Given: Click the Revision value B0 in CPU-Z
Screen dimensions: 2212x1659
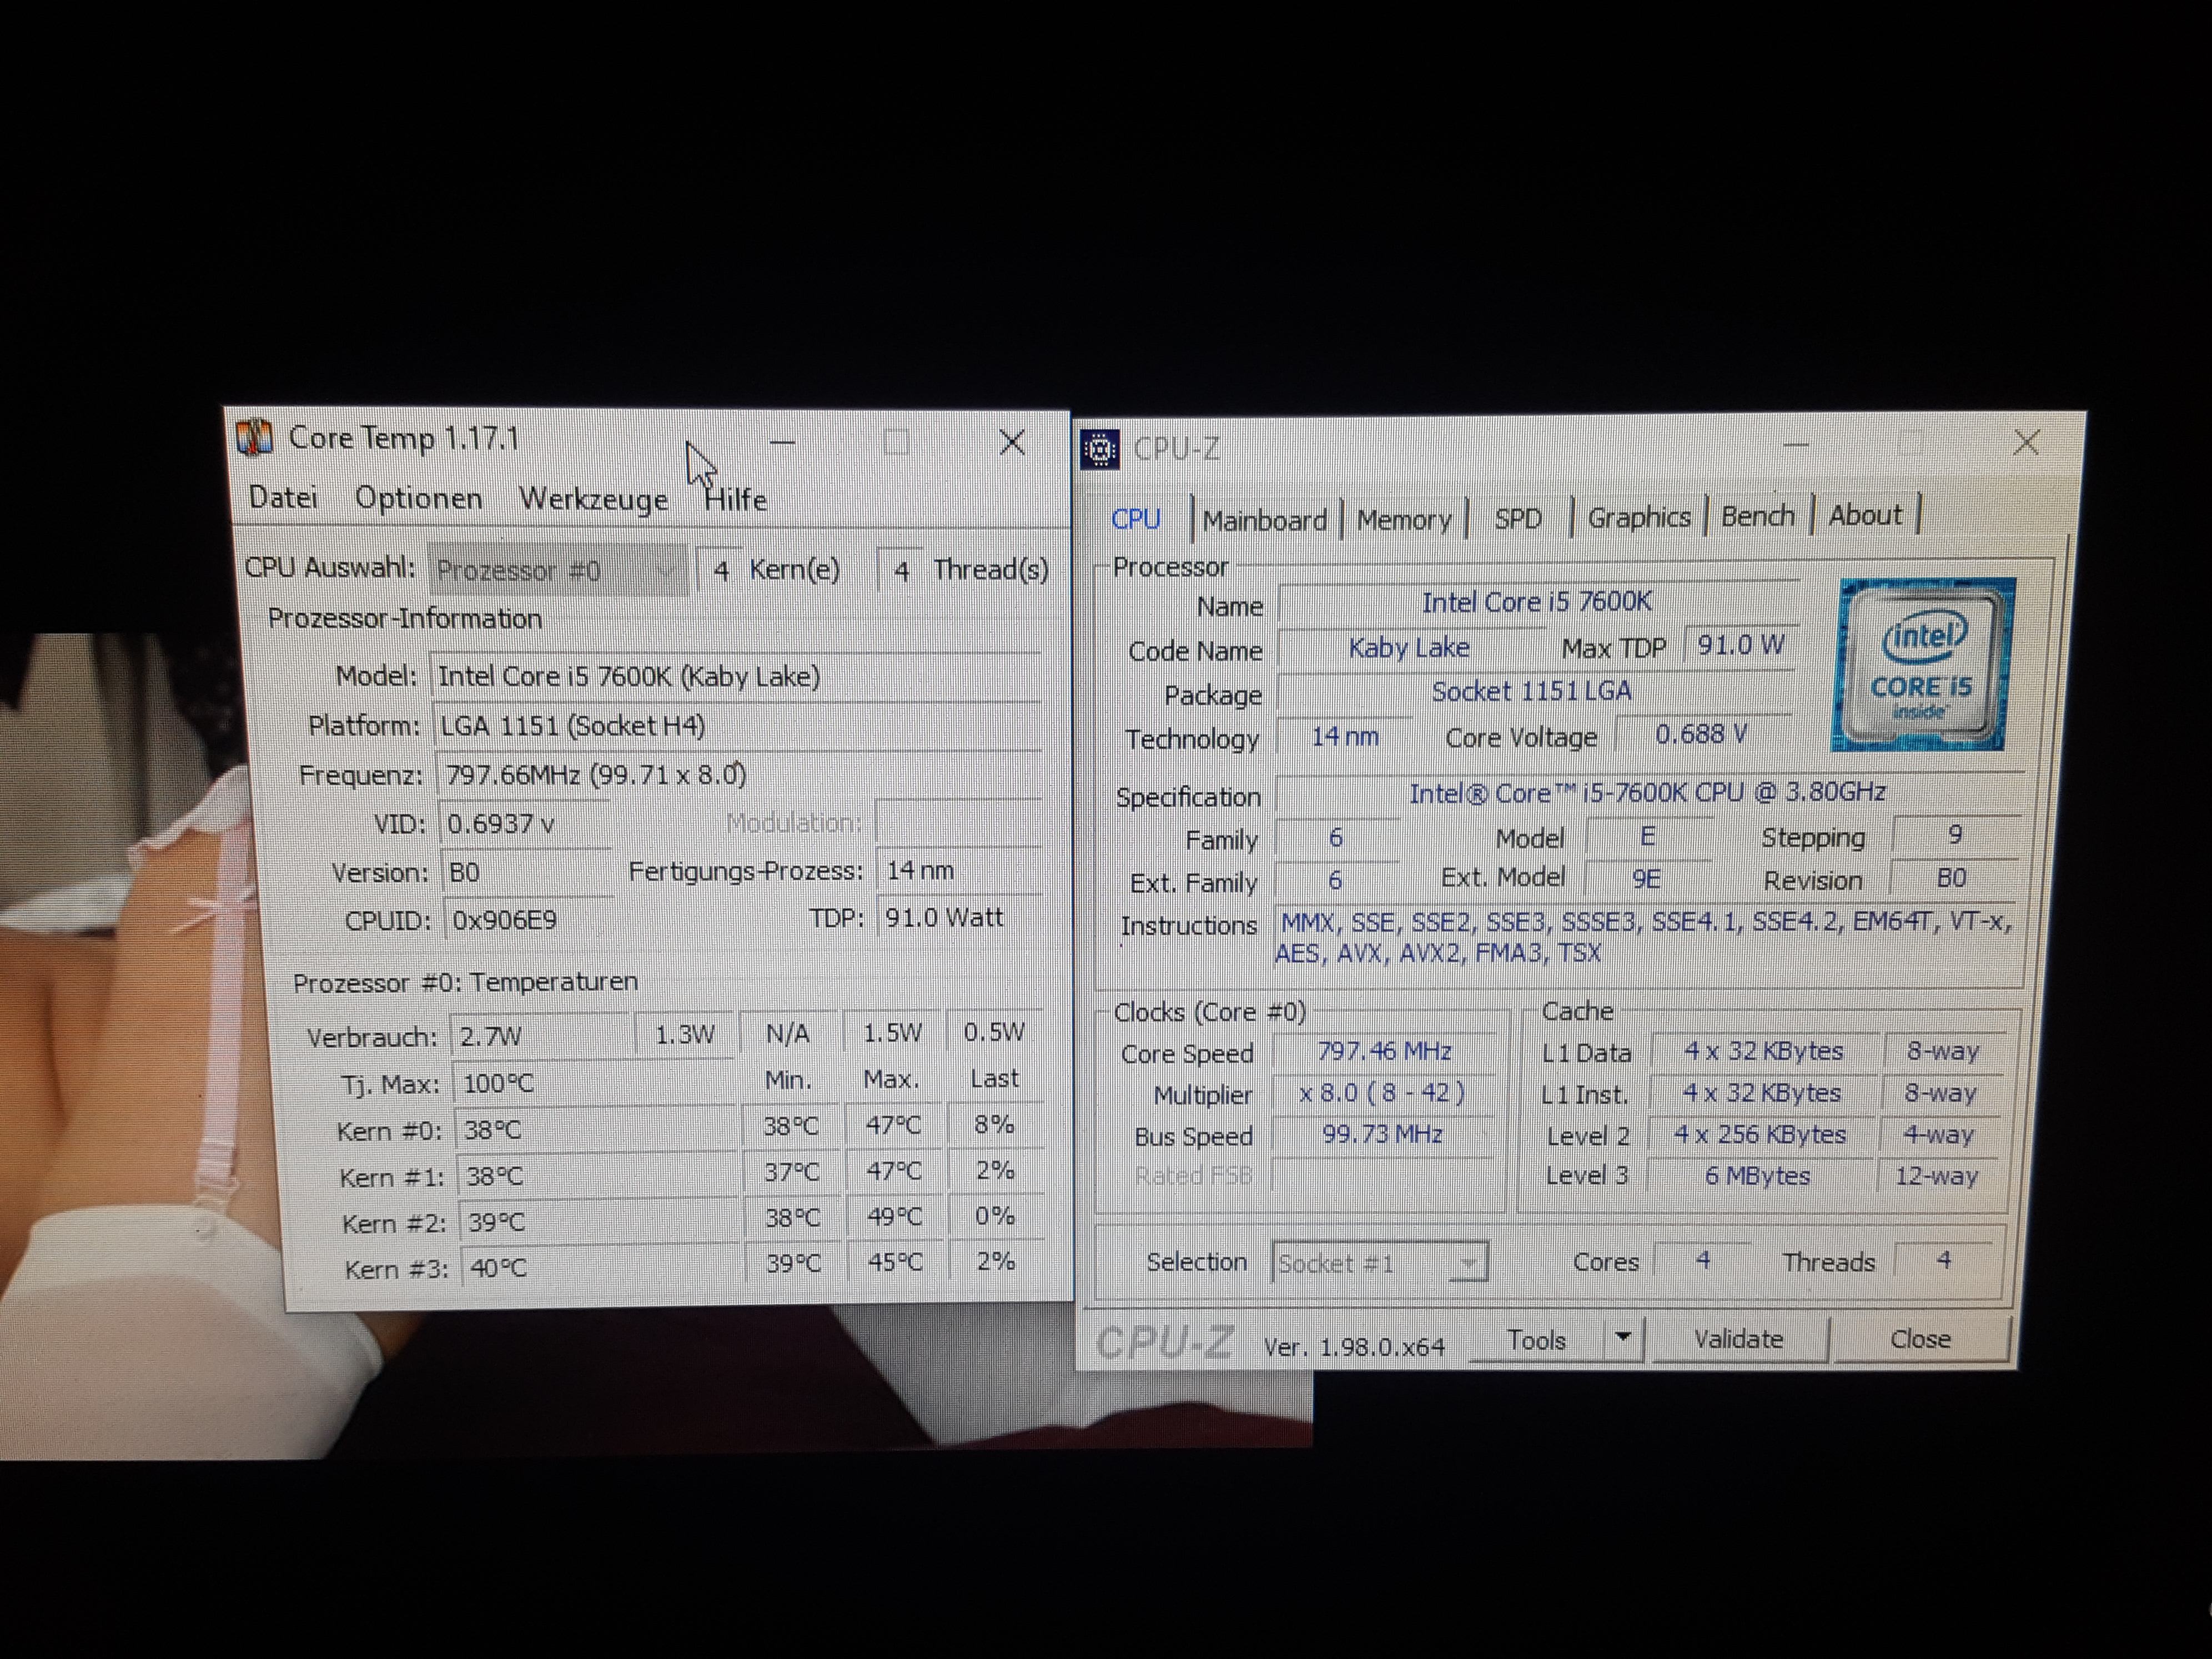Looking at the screenshot, I should tap(1952, 879).
